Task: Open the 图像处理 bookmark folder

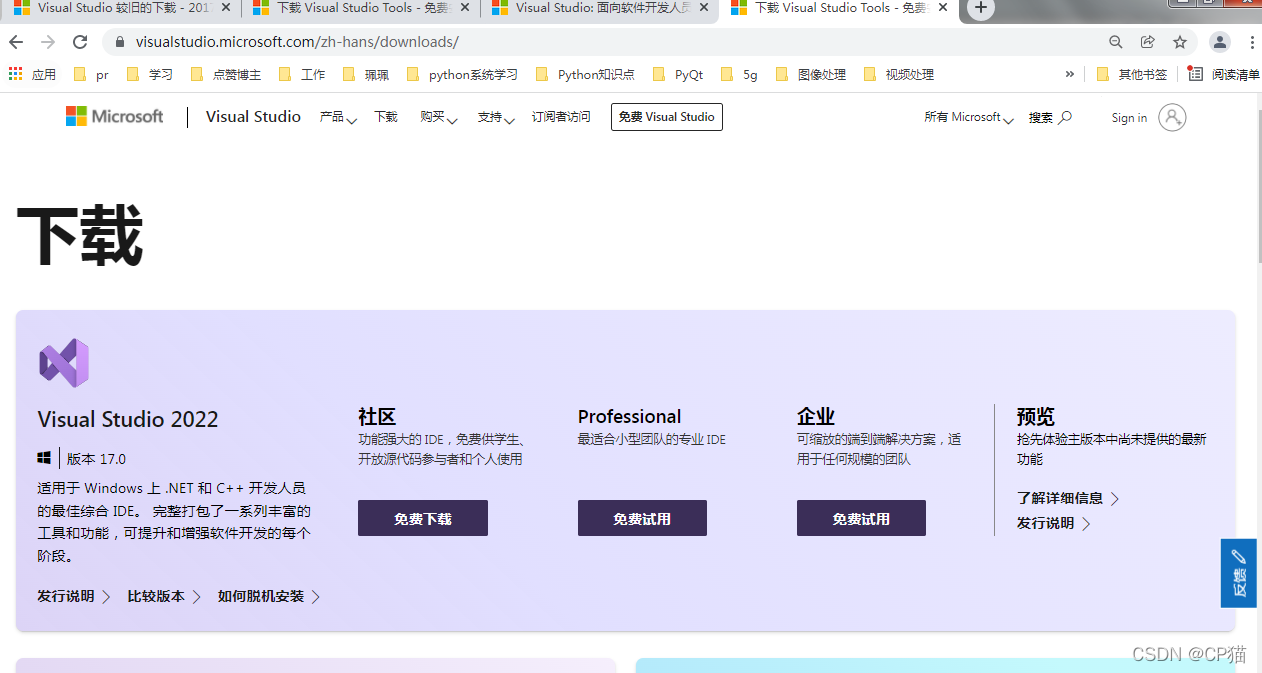Action: [x=810, y=74]
